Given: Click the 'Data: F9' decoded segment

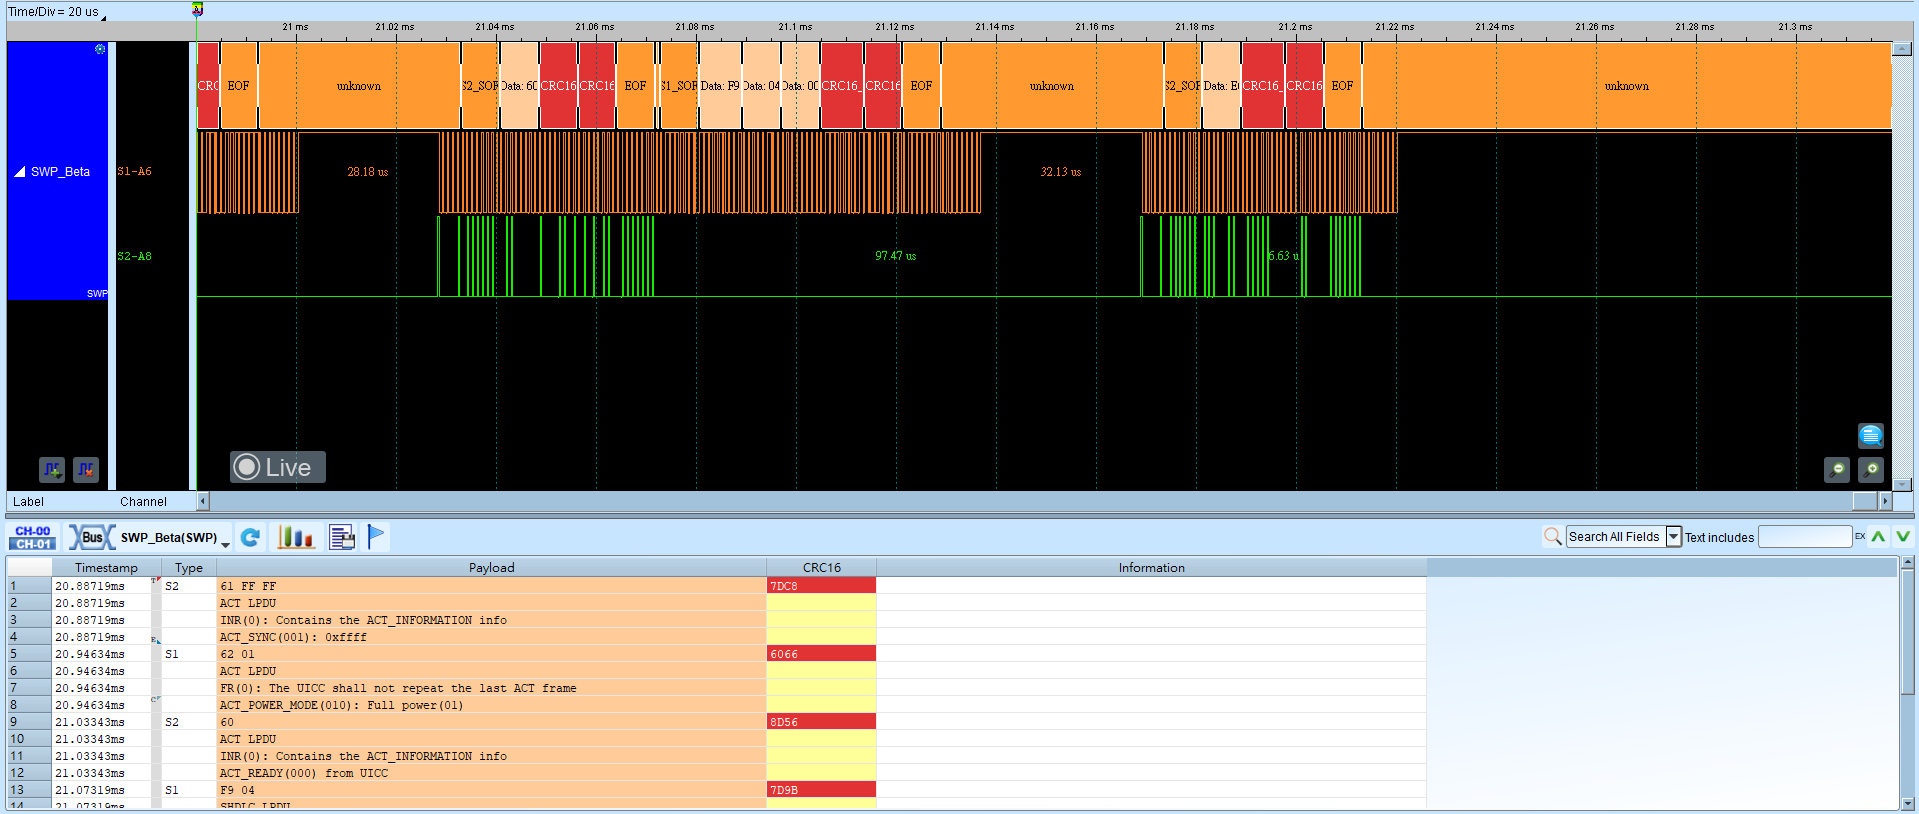Looking at the screenshot, I should pos(720,86).
